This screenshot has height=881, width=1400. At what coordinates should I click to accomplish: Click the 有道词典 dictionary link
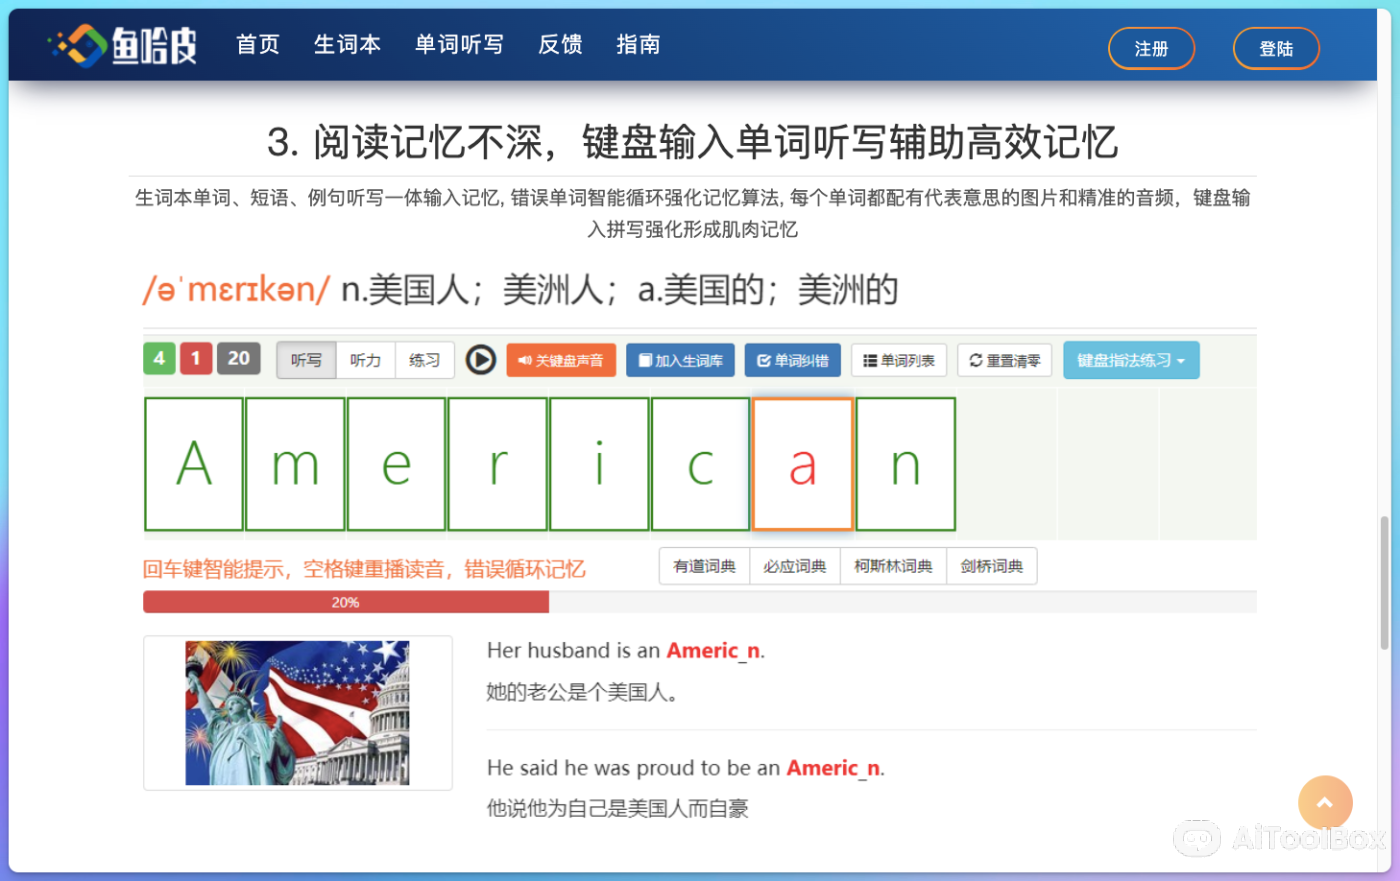(704, 566)
